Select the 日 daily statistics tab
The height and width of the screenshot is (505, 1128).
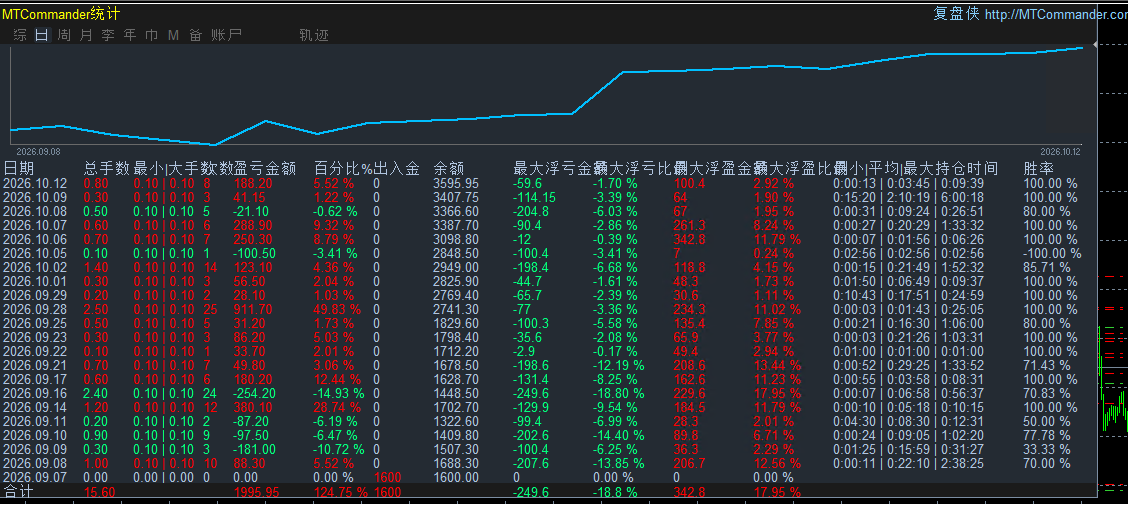(42, 35)
